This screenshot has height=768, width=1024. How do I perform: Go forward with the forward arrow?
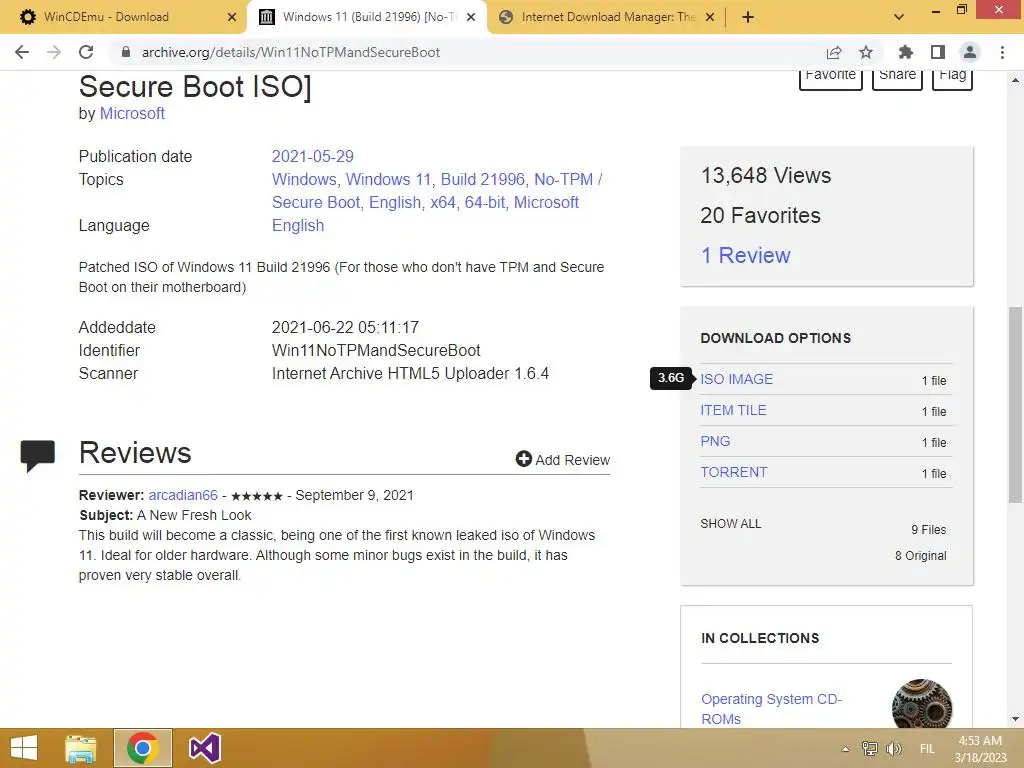(x=54, y=52)
